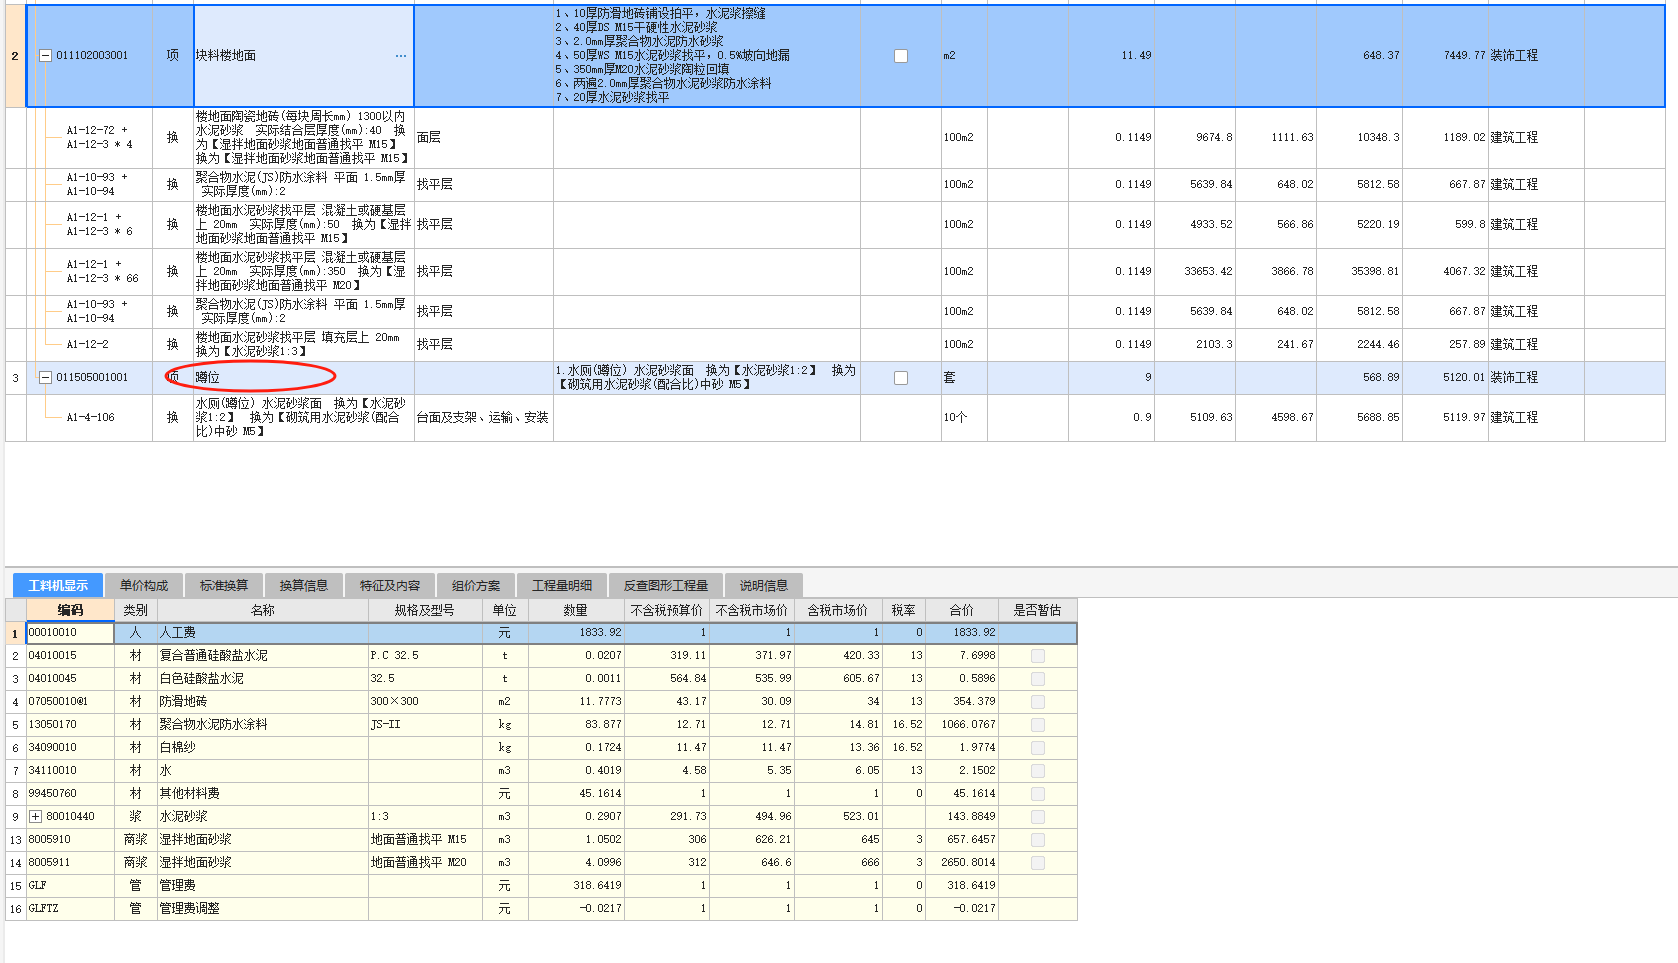This screenshot has height=963, width=1678.
Task: Select the 人工费 name cell
Action: (263, 633)
